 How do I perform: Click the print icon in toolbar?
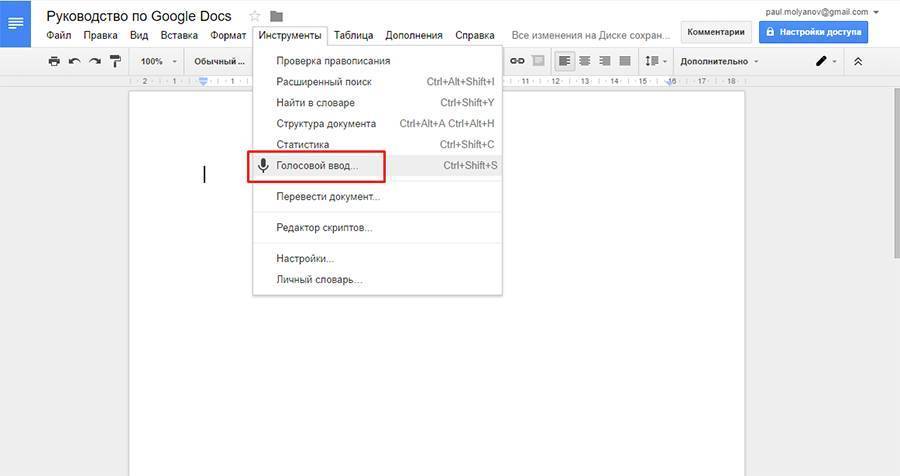pos(54,61)
